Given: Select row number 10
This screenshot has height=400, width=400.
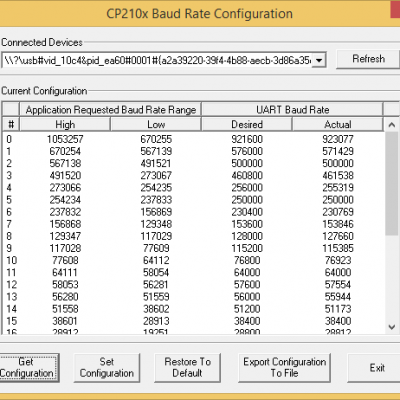Looking at the screenshot, I should 11,260.
